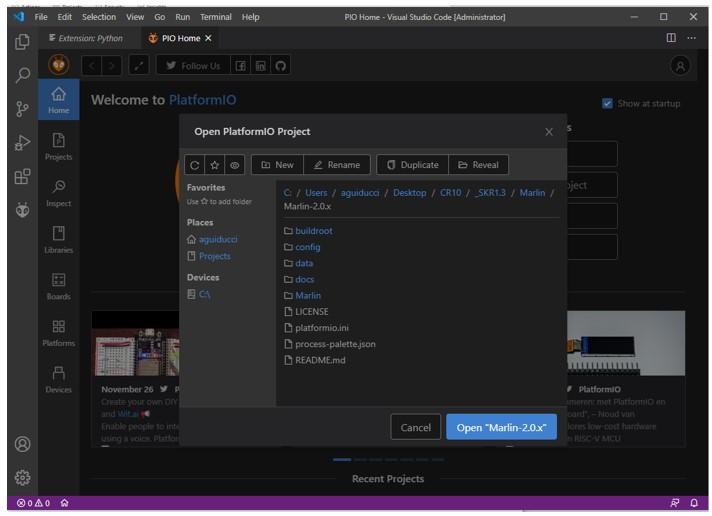Open Run and Debug view
This screenshot has width=712, height=516.
pos(22,143)
